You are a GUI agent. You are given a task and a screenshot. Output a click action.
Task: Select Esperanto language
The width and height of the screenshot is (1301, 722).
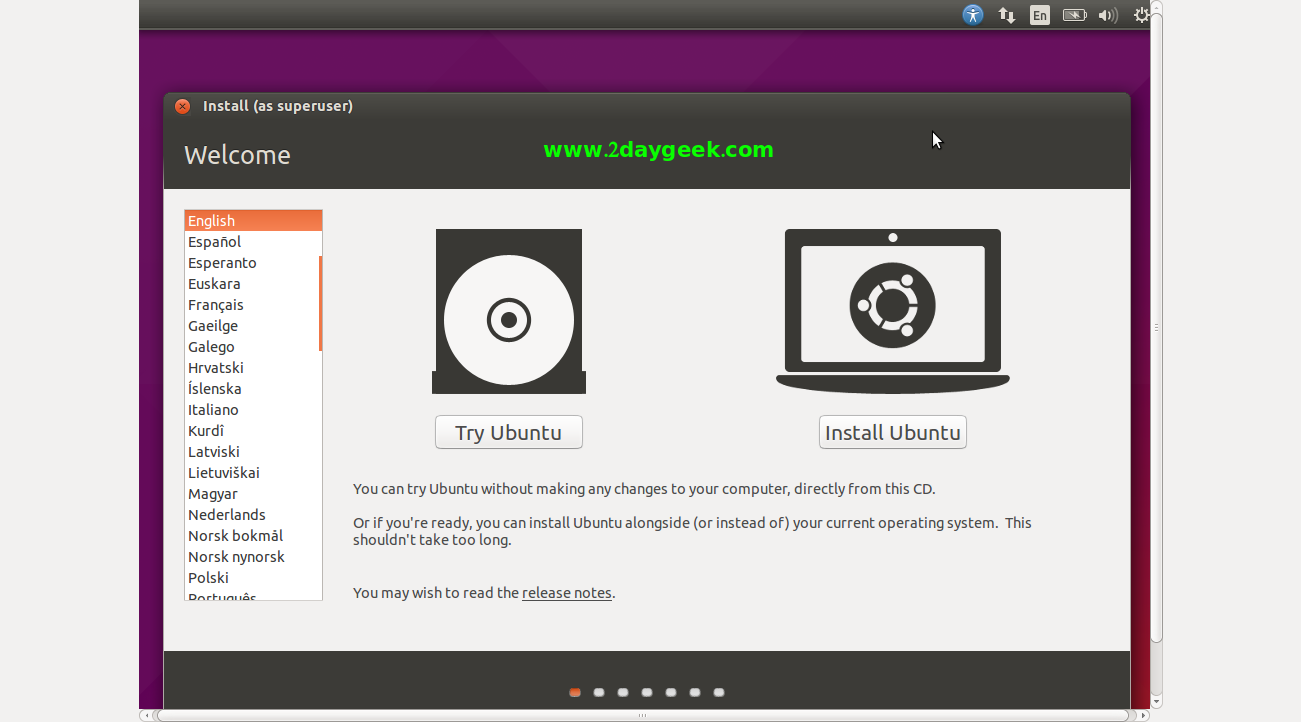pos(252,263)
